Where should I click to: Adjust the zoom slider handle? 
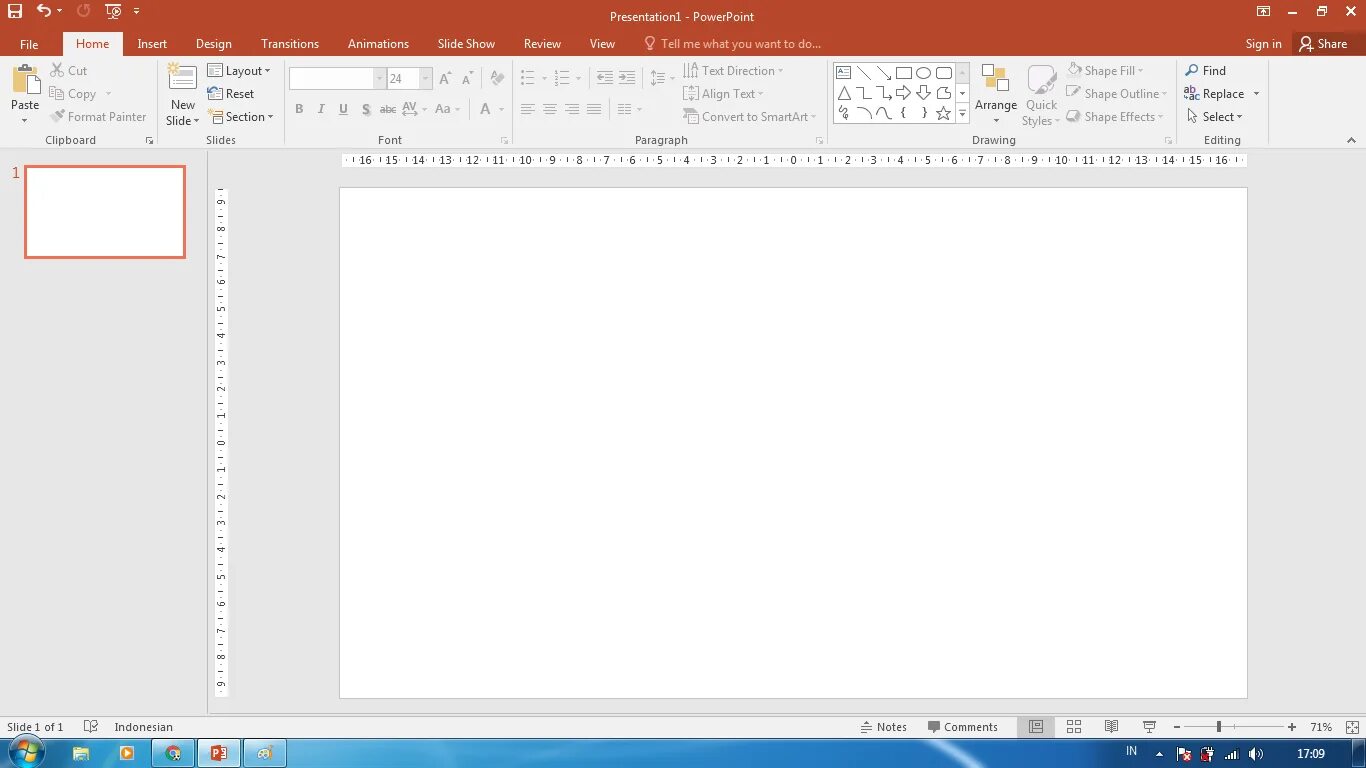(1218, 727)
